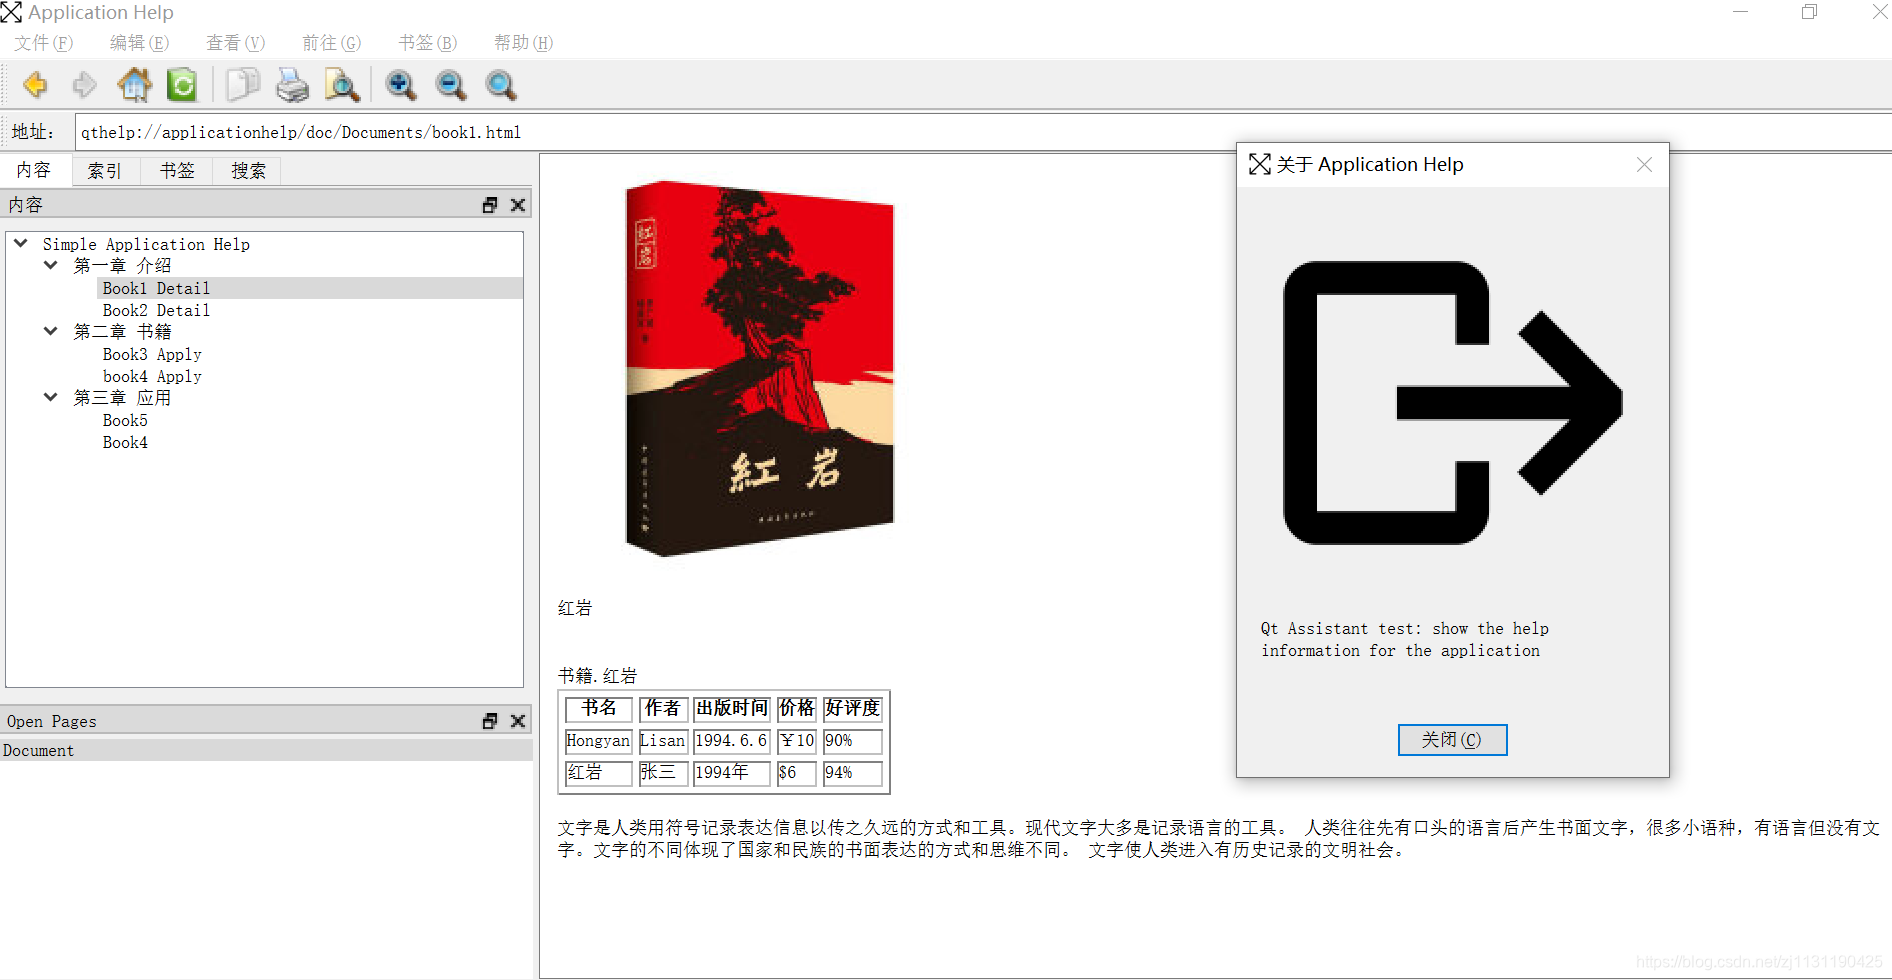
Task: Collapse the 第二章 书籍 chapter
Action: tap(50, 331)
